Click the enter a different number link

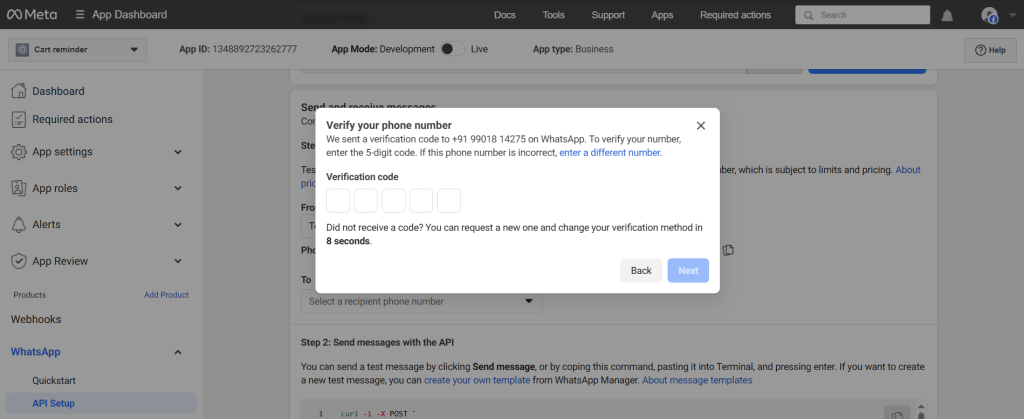point(610,153)
